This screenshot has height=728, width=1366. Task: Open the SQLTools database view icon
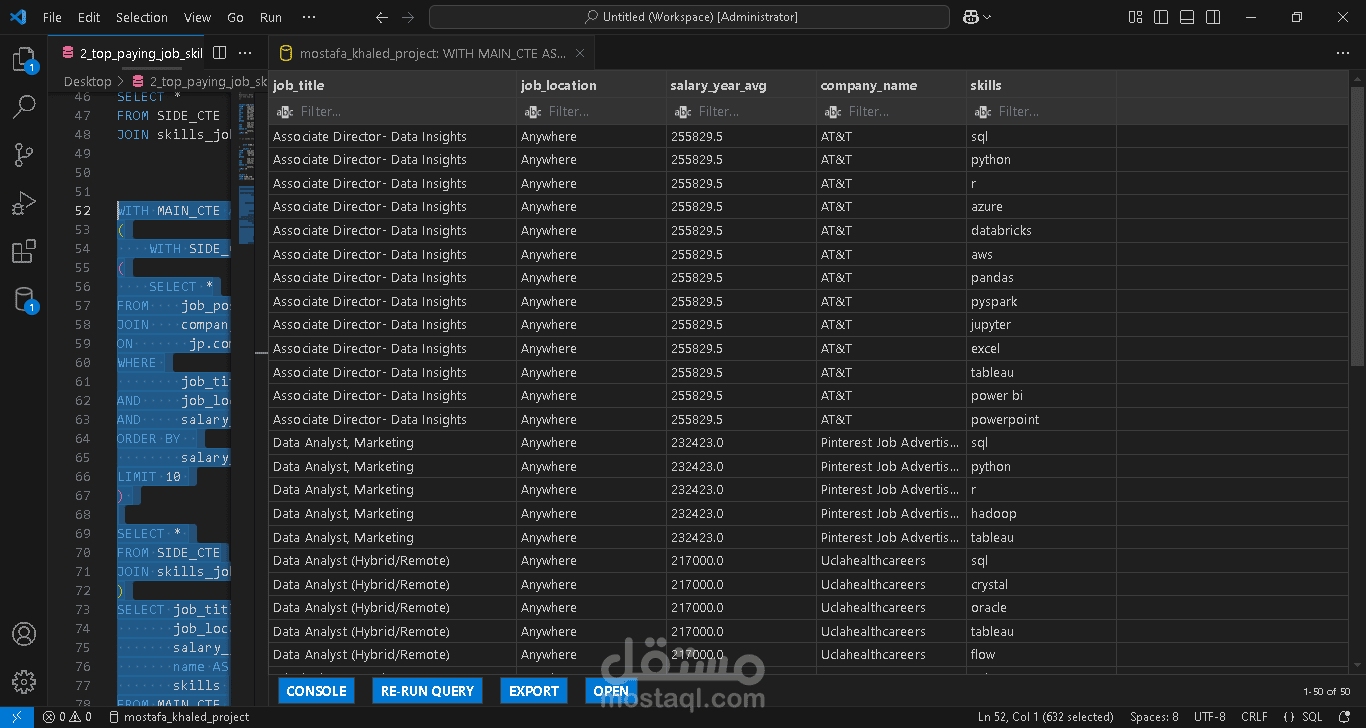tap(24, 300)
